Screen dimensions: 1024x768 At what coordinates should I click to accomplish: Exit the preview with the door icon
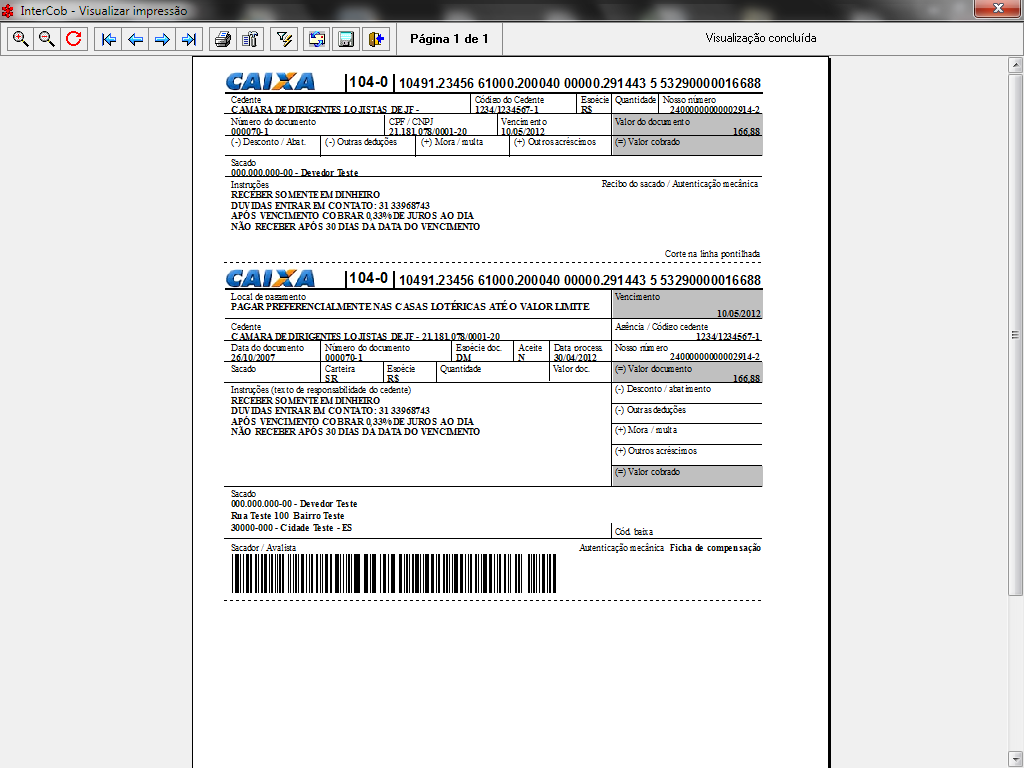(377, 39)
